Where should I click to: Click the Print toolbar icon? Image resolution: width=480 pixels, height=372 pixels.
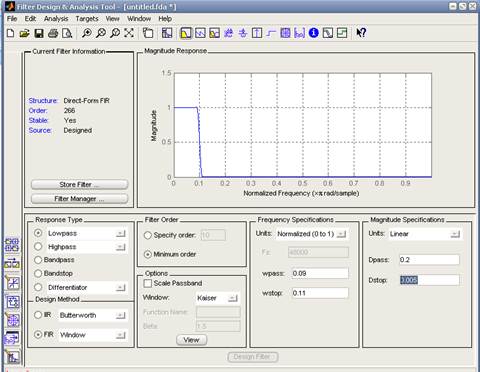[x=53, y=33]
